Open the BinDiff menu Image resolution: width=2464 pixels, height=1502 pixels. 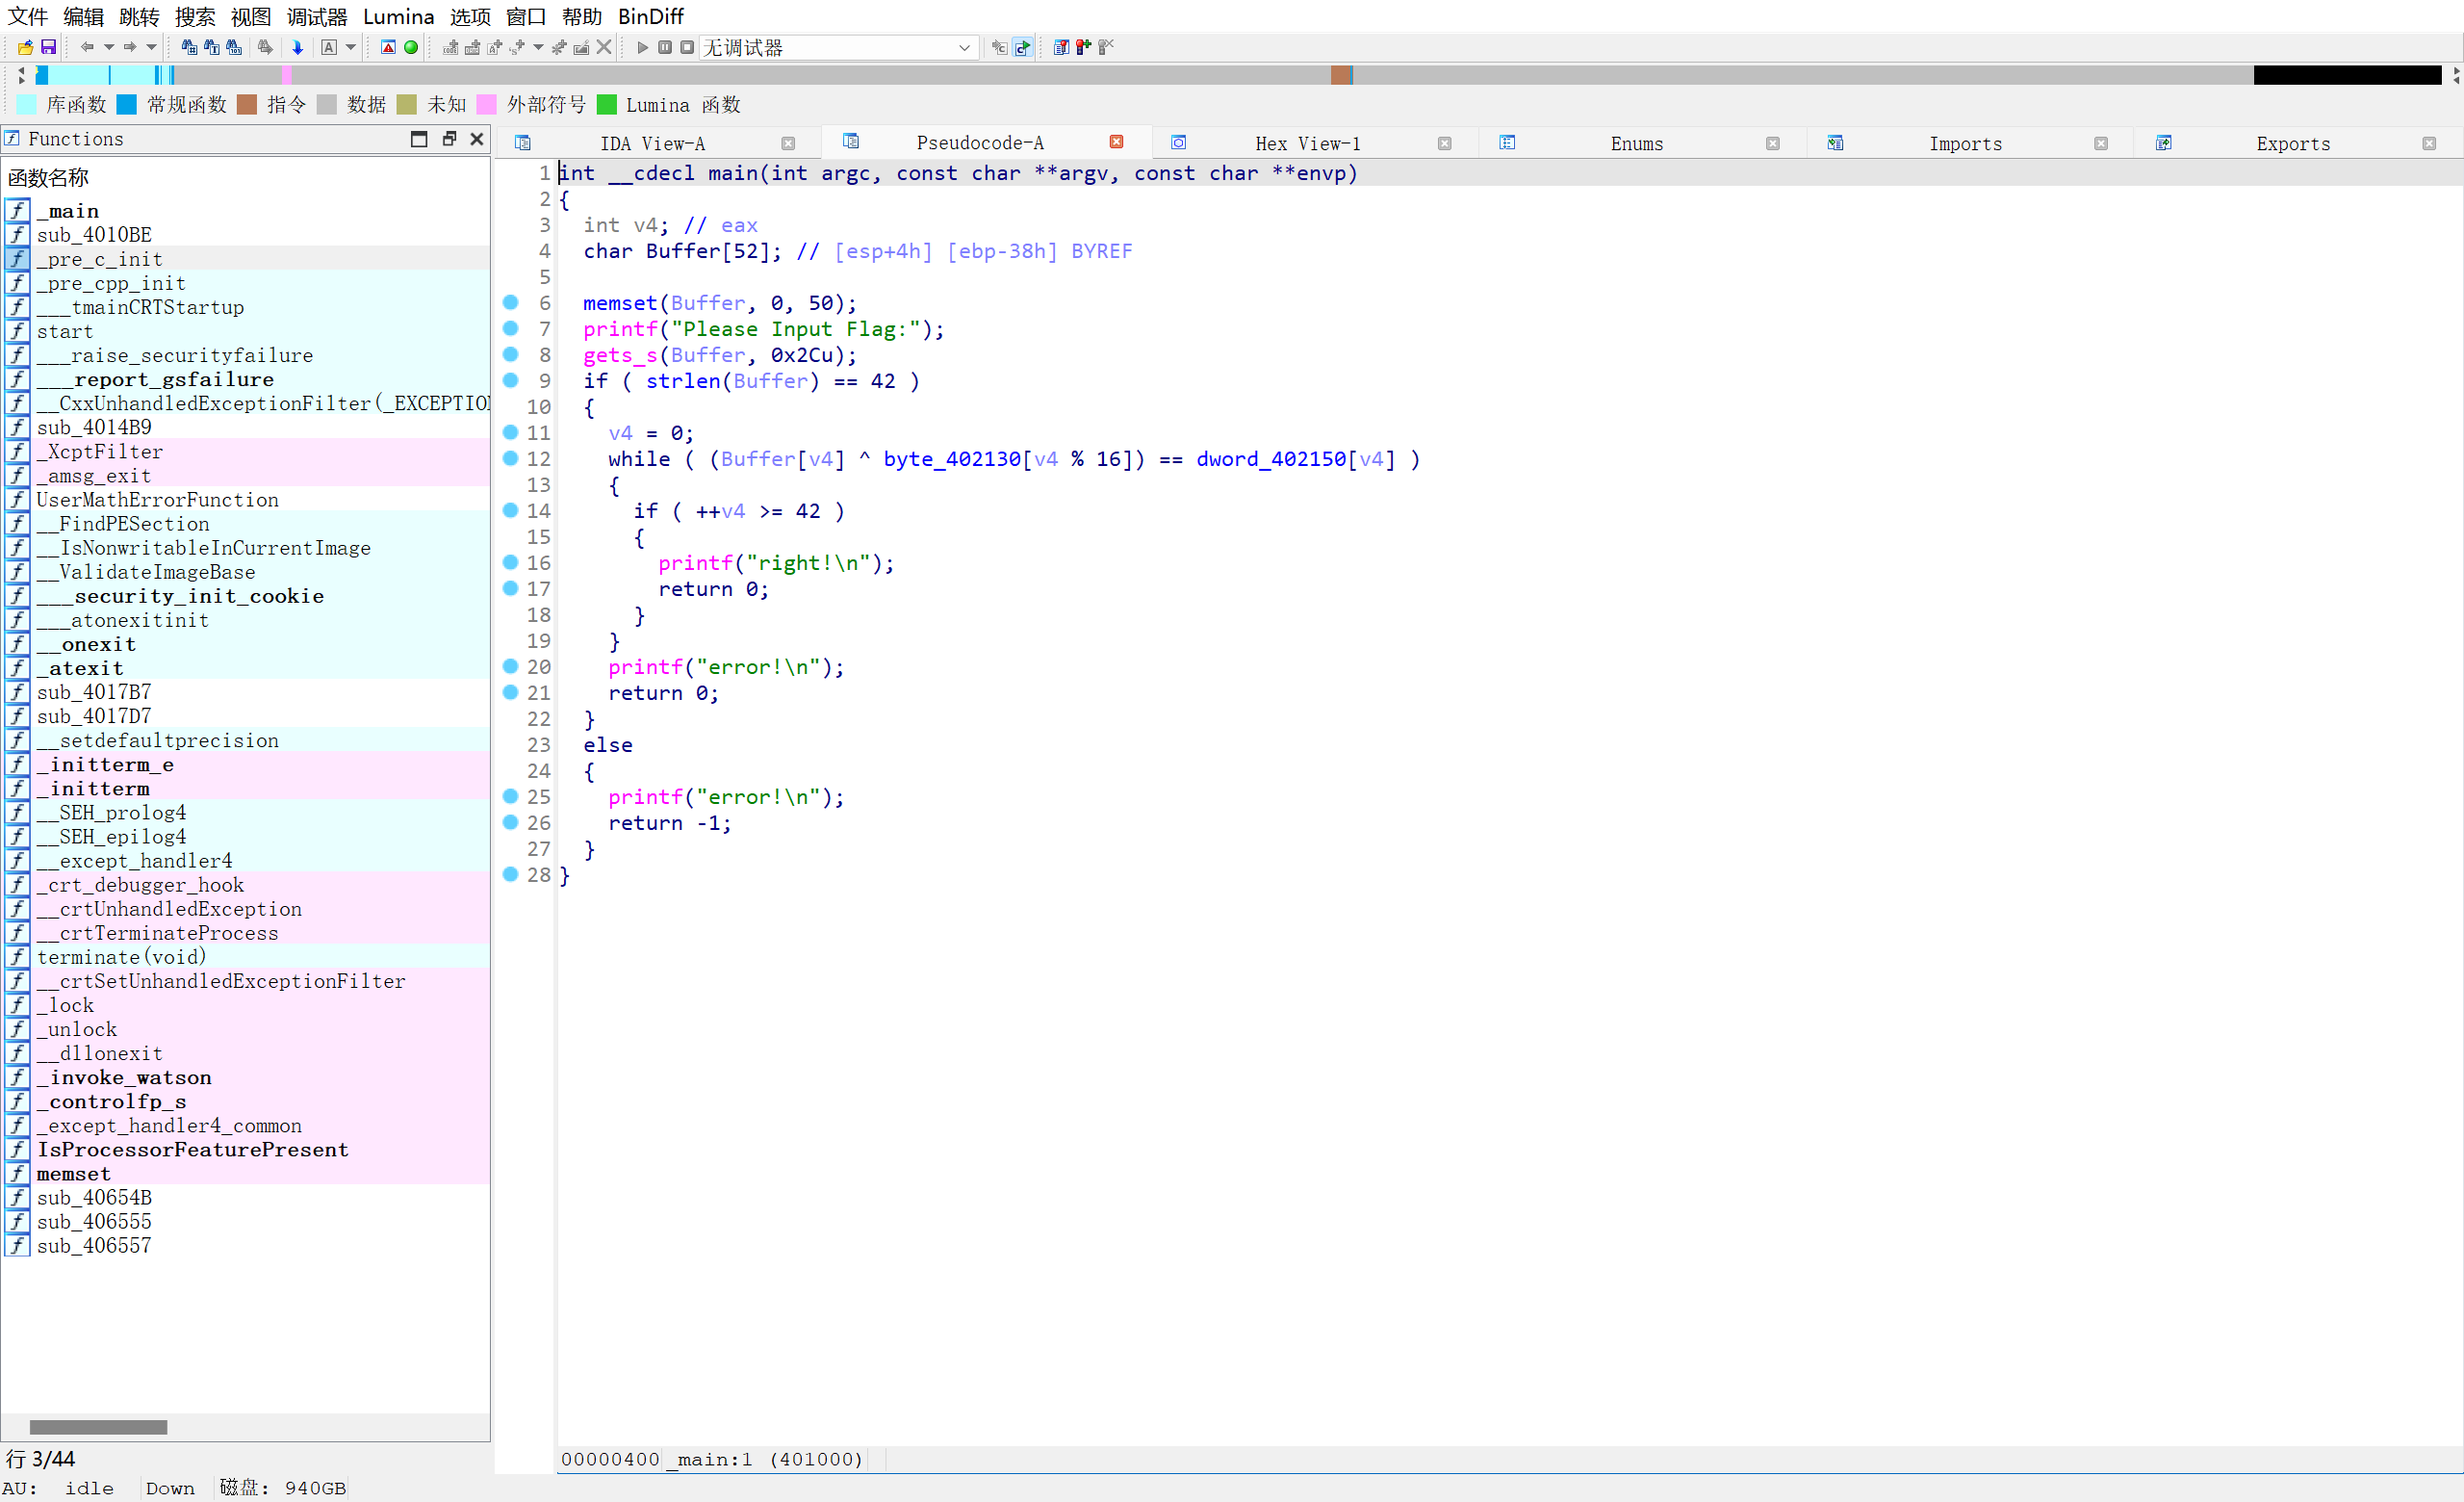[651, 16]
